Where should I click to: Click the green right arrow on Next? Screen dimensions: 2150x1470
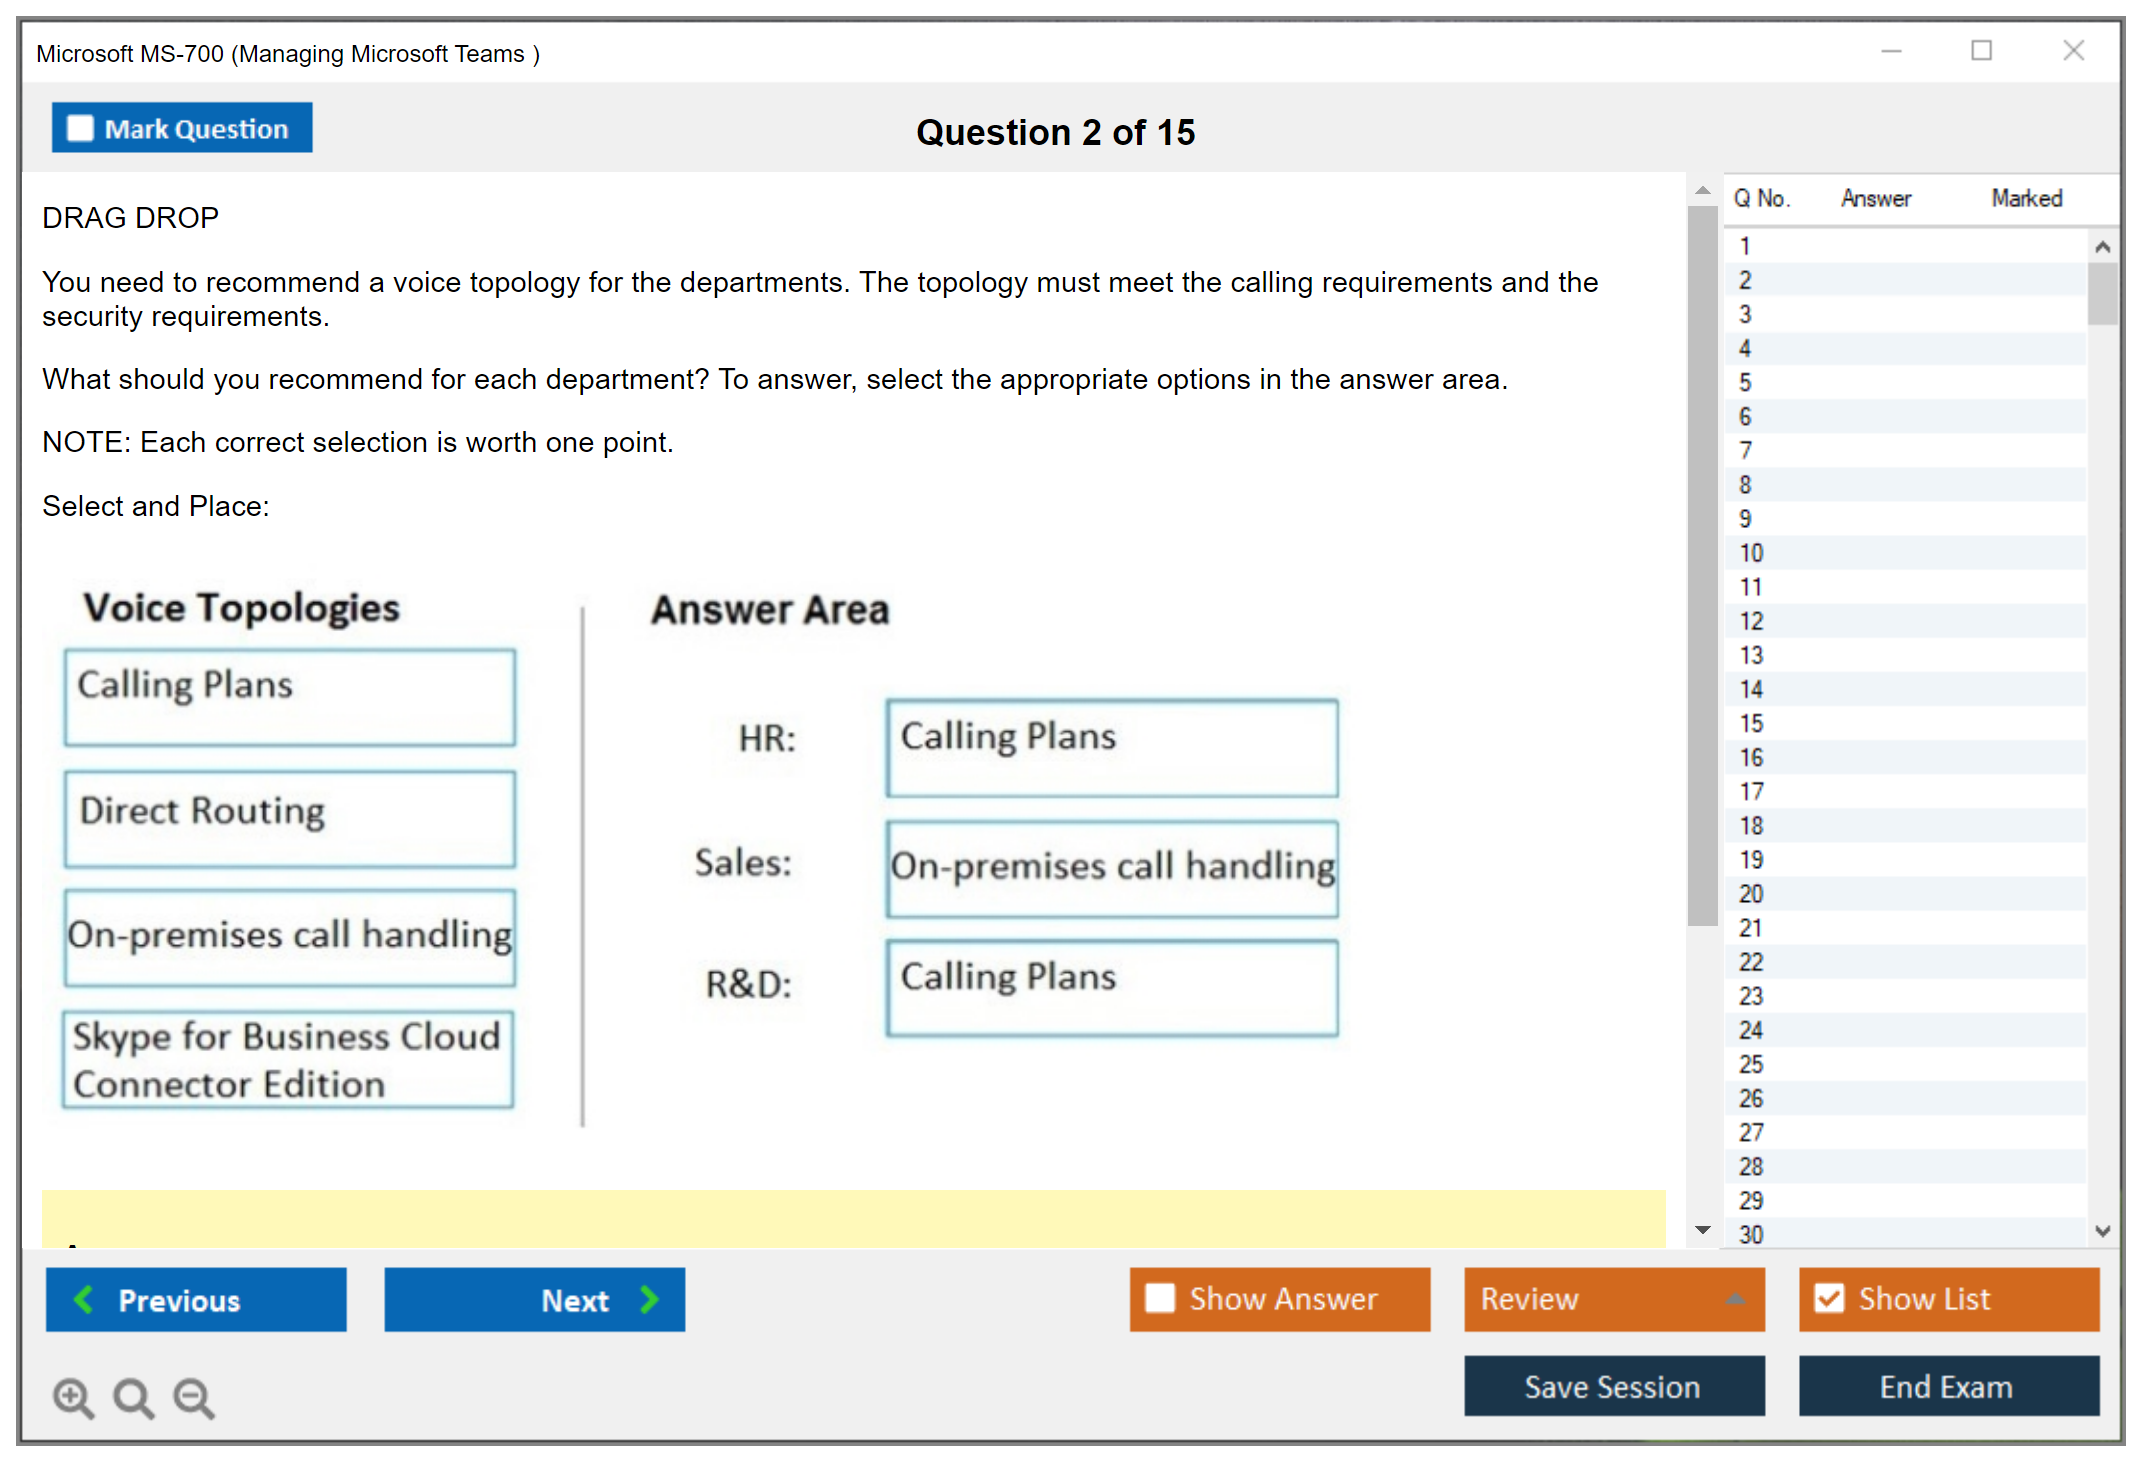point(649,1299)
